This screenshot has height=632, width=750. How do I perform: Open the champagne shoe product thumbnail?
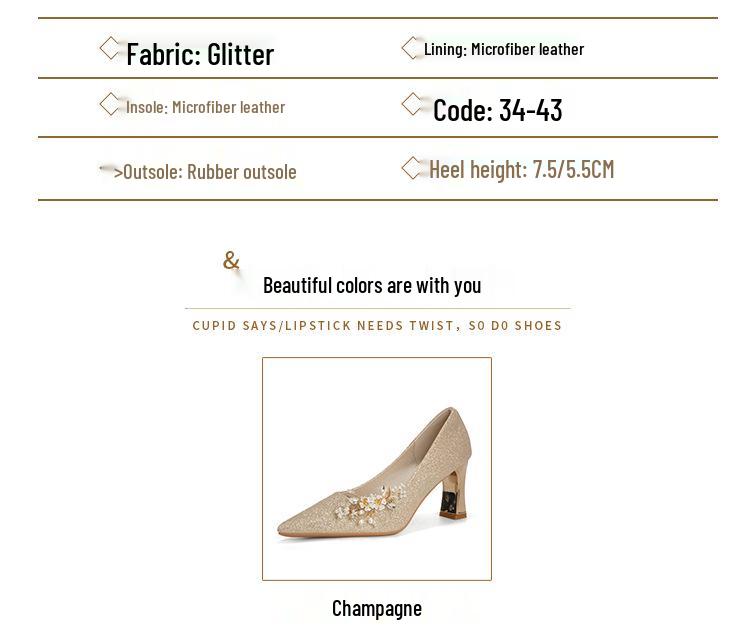pos(377,468)
